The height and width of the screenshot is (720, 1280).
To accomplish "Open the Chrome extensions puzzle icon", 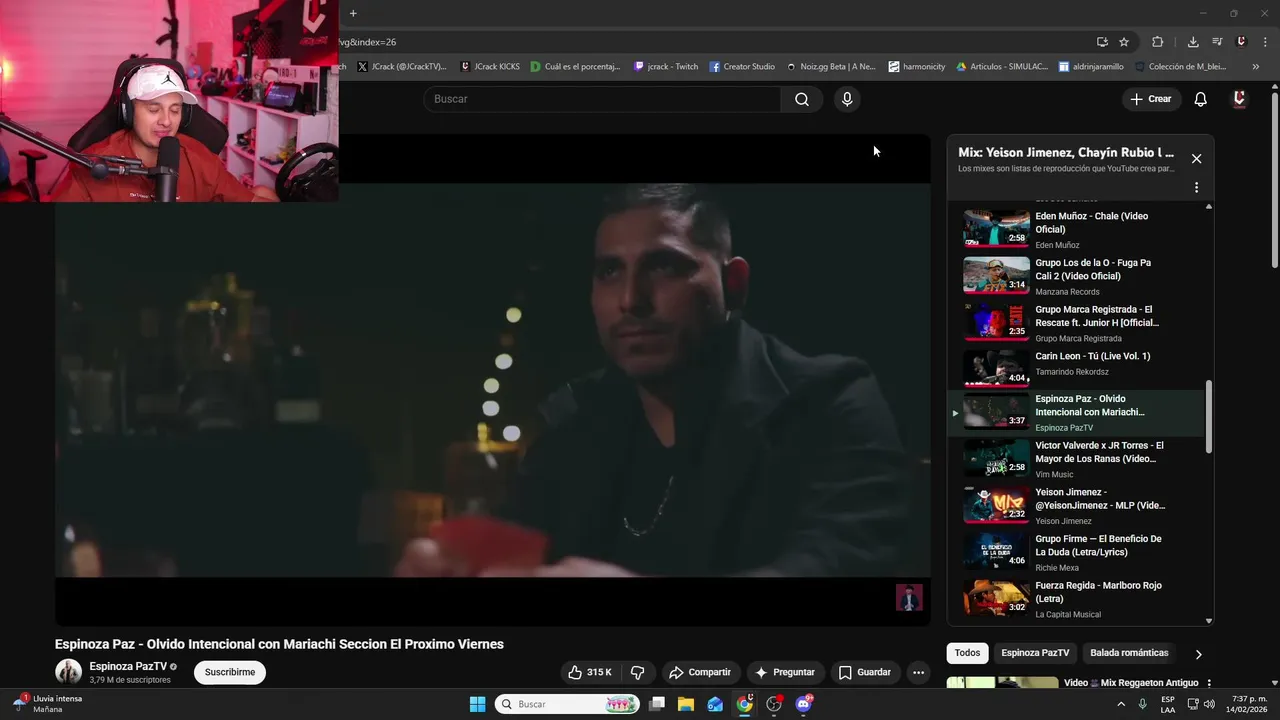I will point(1158,42).
